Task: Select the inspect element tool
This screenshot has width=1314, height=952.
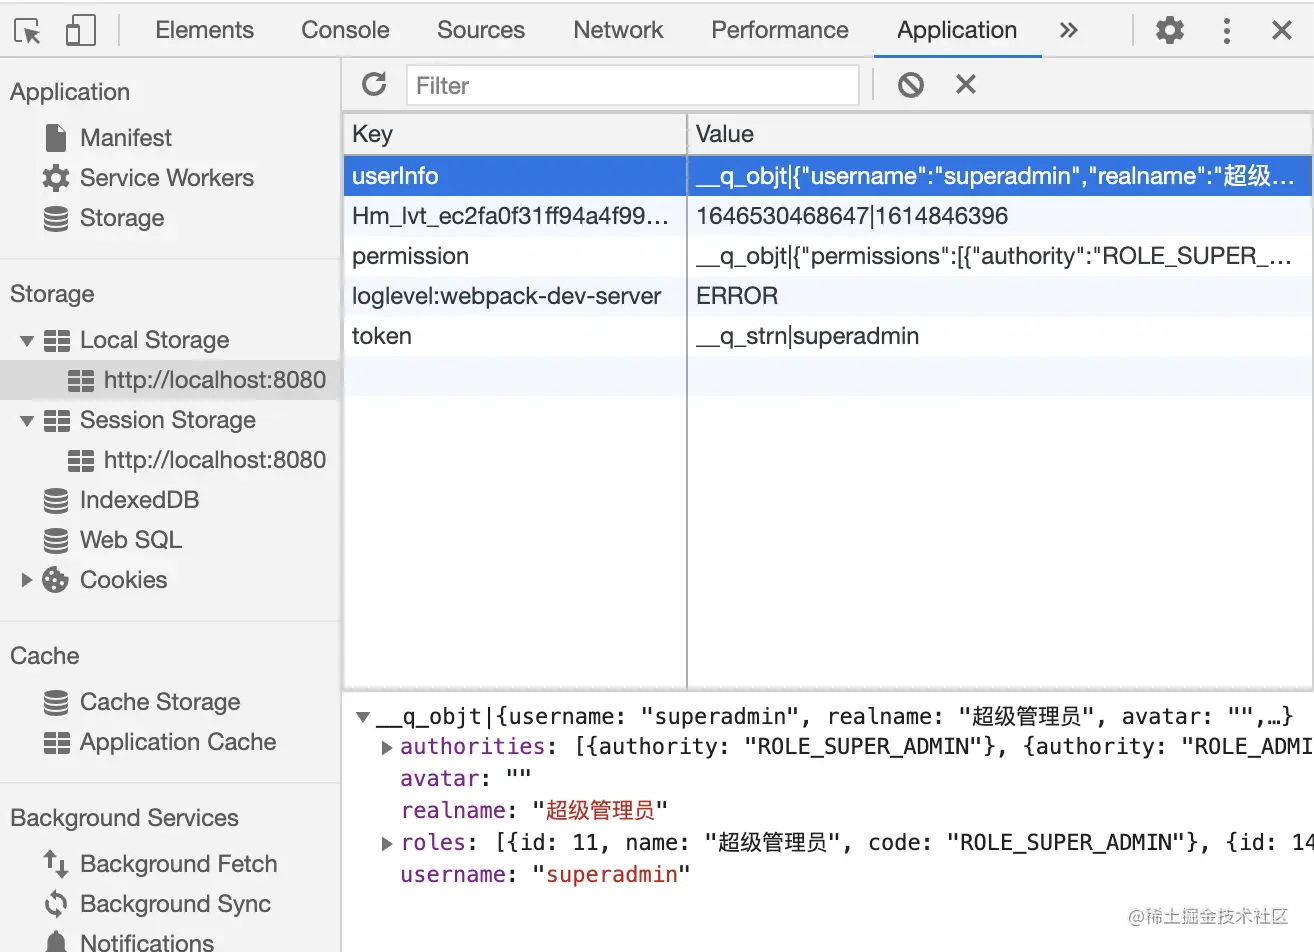Action: (29, 30)
